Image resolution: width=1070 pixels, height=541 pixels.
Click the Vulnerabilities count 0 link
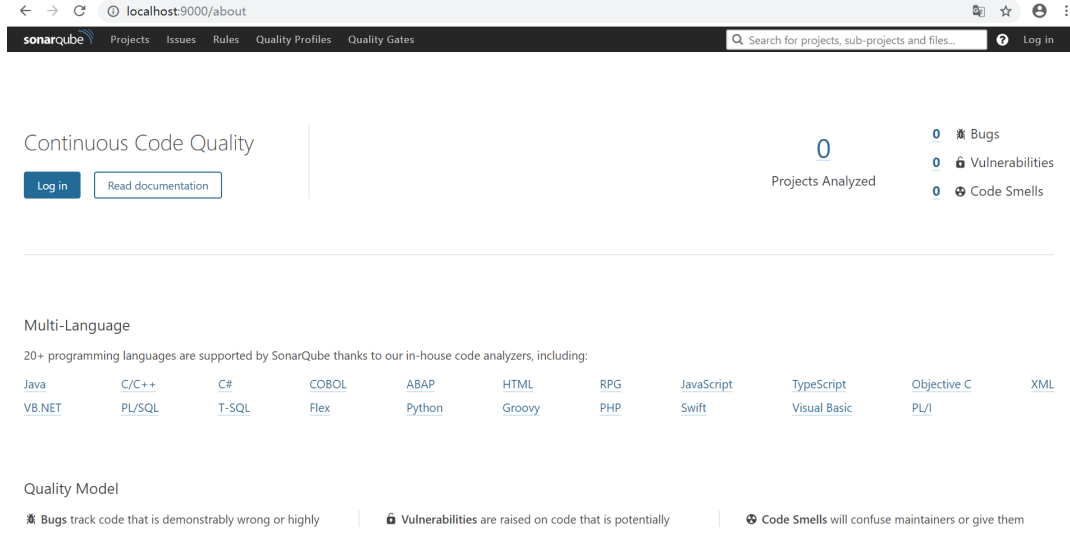pyautogui.click(x=936, y=162)
